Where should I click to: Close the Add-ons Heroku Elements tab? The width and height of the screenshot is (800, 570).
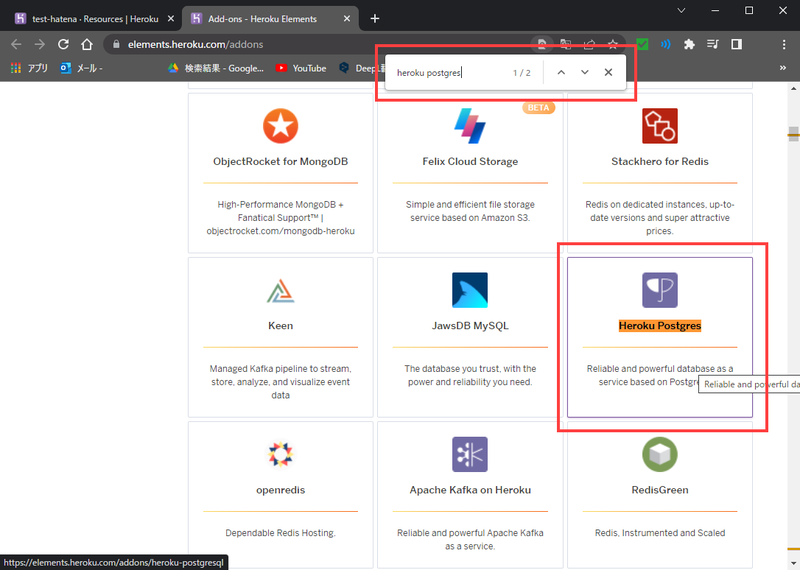coord(347,19)
